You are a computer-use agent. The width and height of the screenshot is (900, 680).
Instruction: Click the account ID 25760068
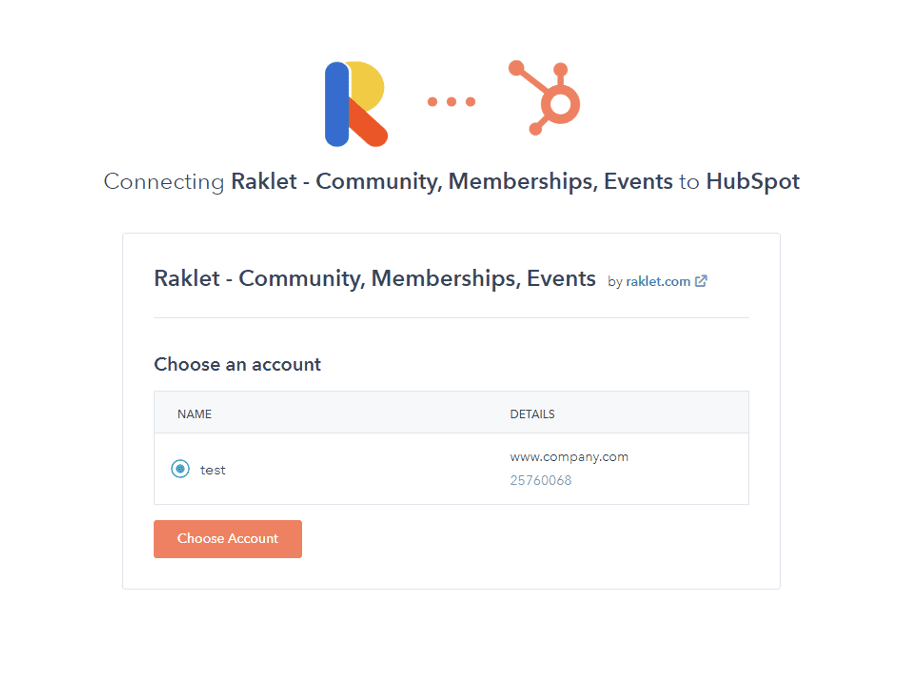pos(541,480)
